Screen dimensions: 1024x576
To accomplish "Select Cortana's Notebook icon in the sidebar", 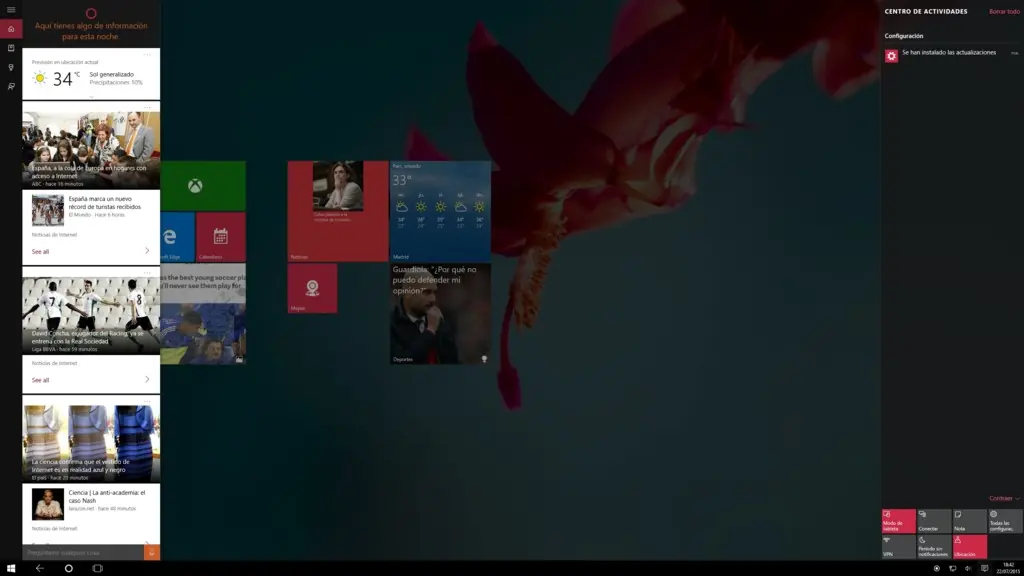I will click(9, 47).
